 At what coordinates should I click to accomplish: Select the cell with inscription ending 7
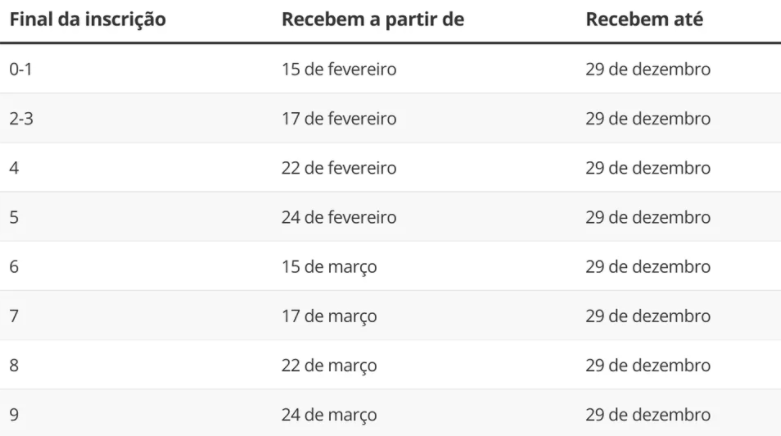click(x=14, y=317)
